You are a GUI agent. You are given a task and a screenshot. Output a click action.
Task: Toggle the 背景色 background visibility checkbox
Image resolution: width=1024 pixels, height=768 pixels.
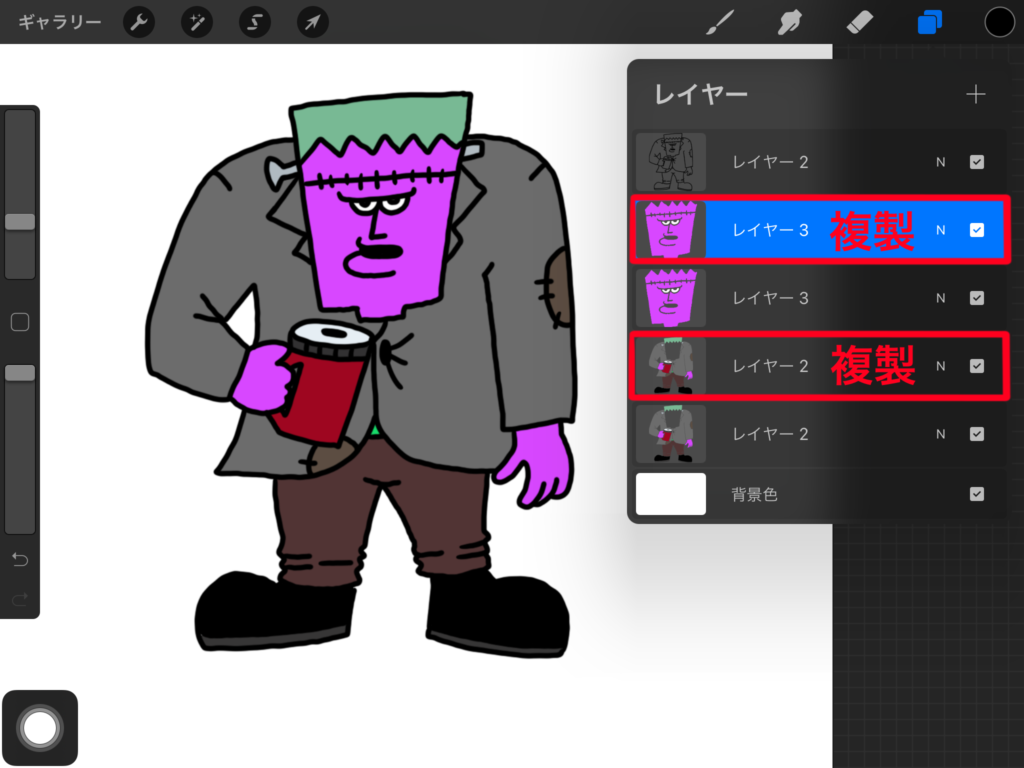tap(976, 494)
